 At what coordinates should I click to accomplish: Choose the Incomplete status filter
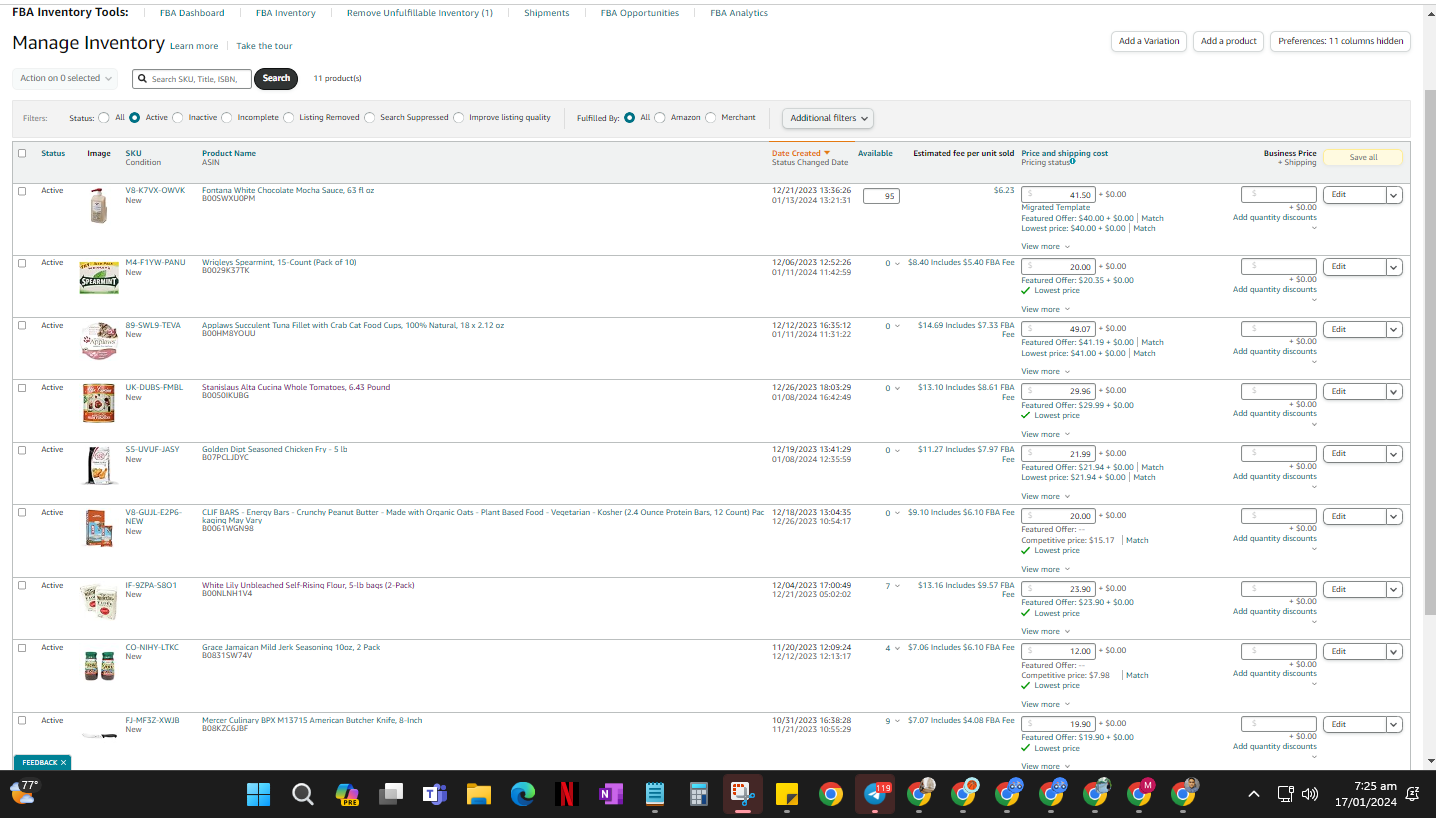point(227,118)
